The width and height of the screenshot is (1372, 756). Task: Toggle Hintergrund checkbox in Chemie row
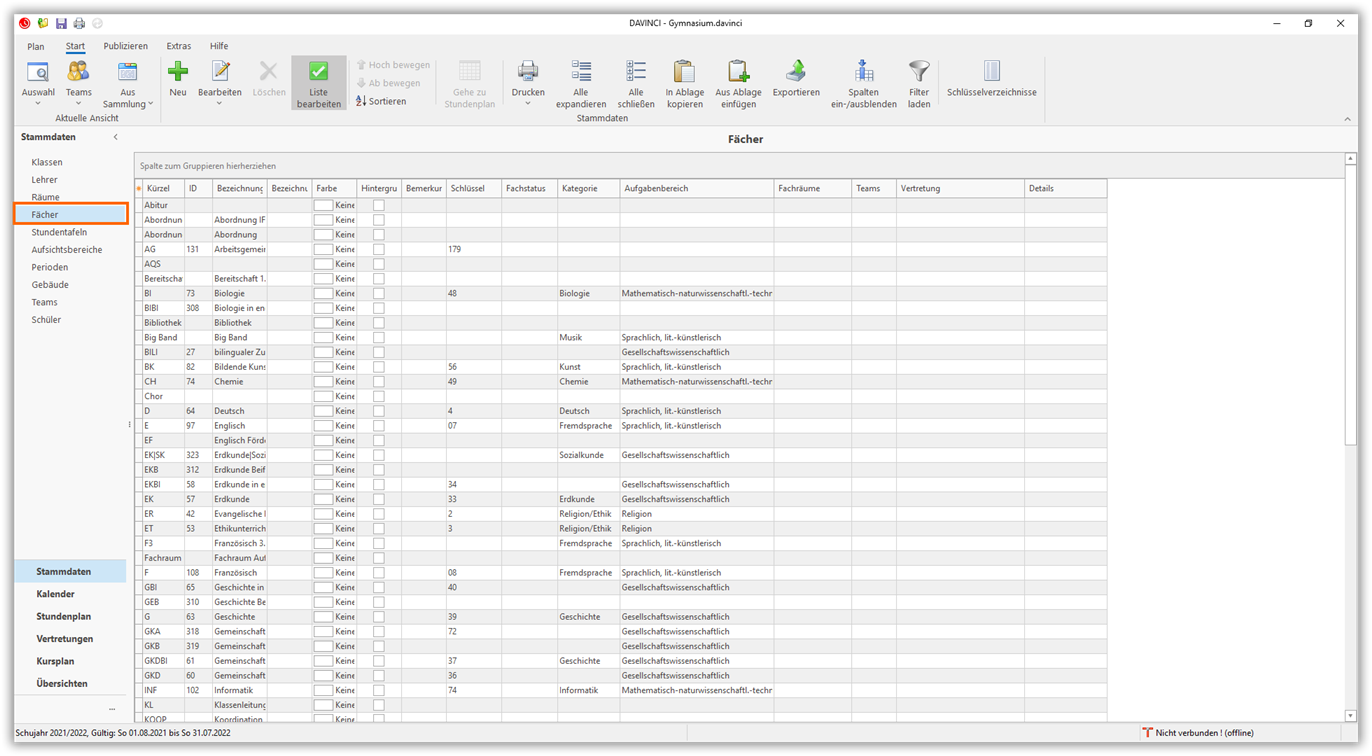click(379, 382)
